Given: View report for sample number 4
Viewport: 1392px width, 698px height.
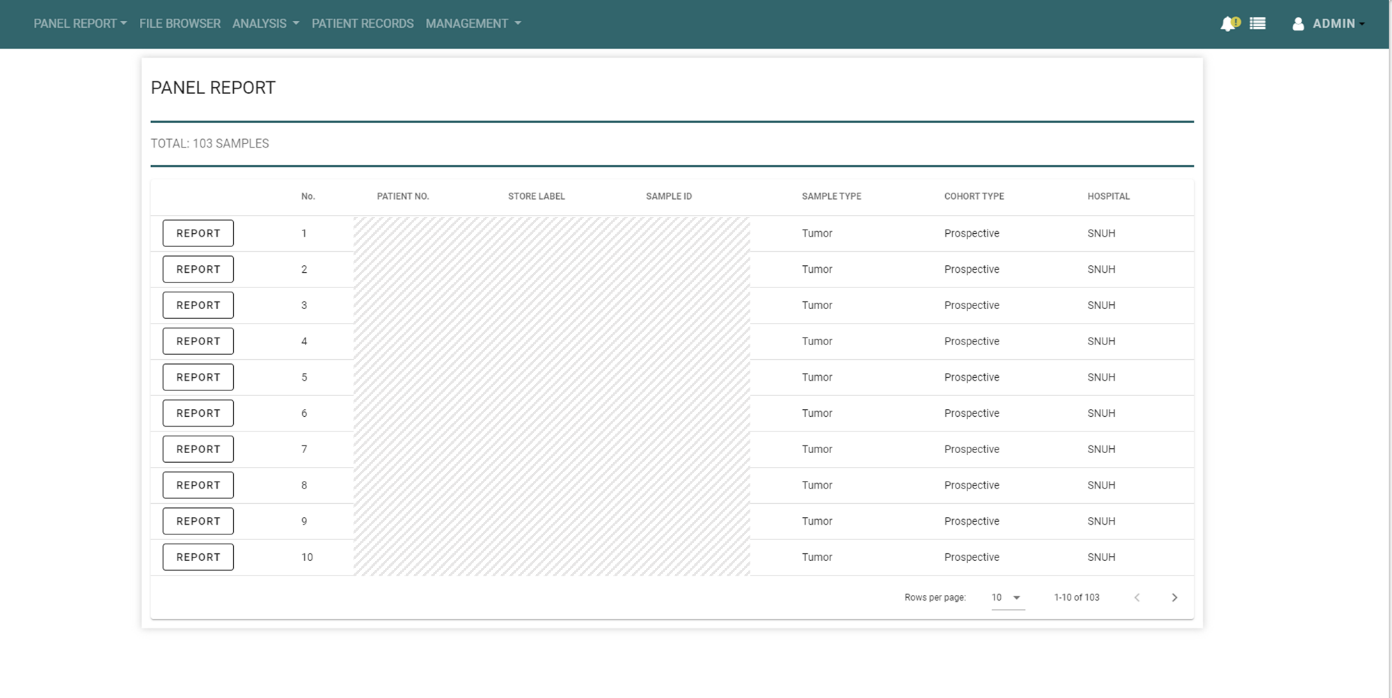Looking at the screenshot, I should click(x=198, y=342).
